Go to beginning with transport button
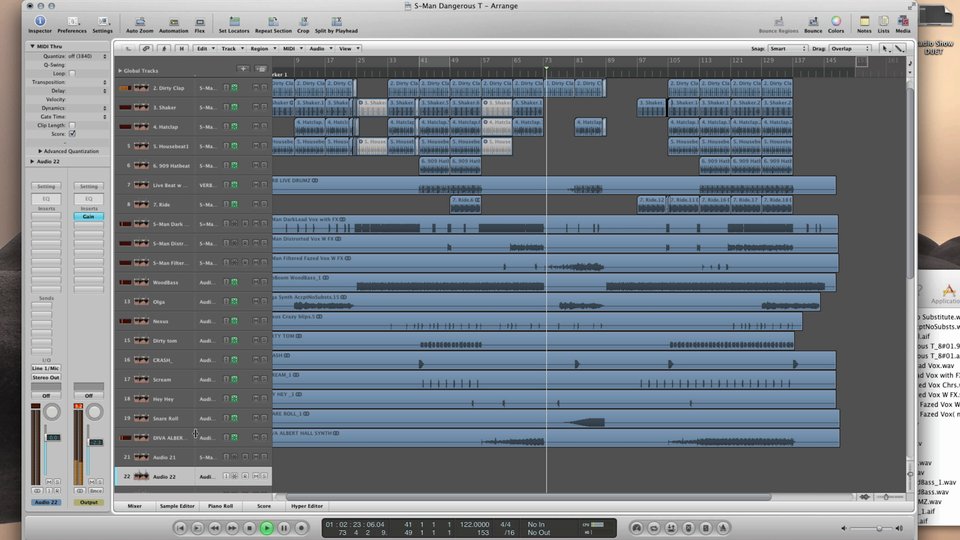 180,528
